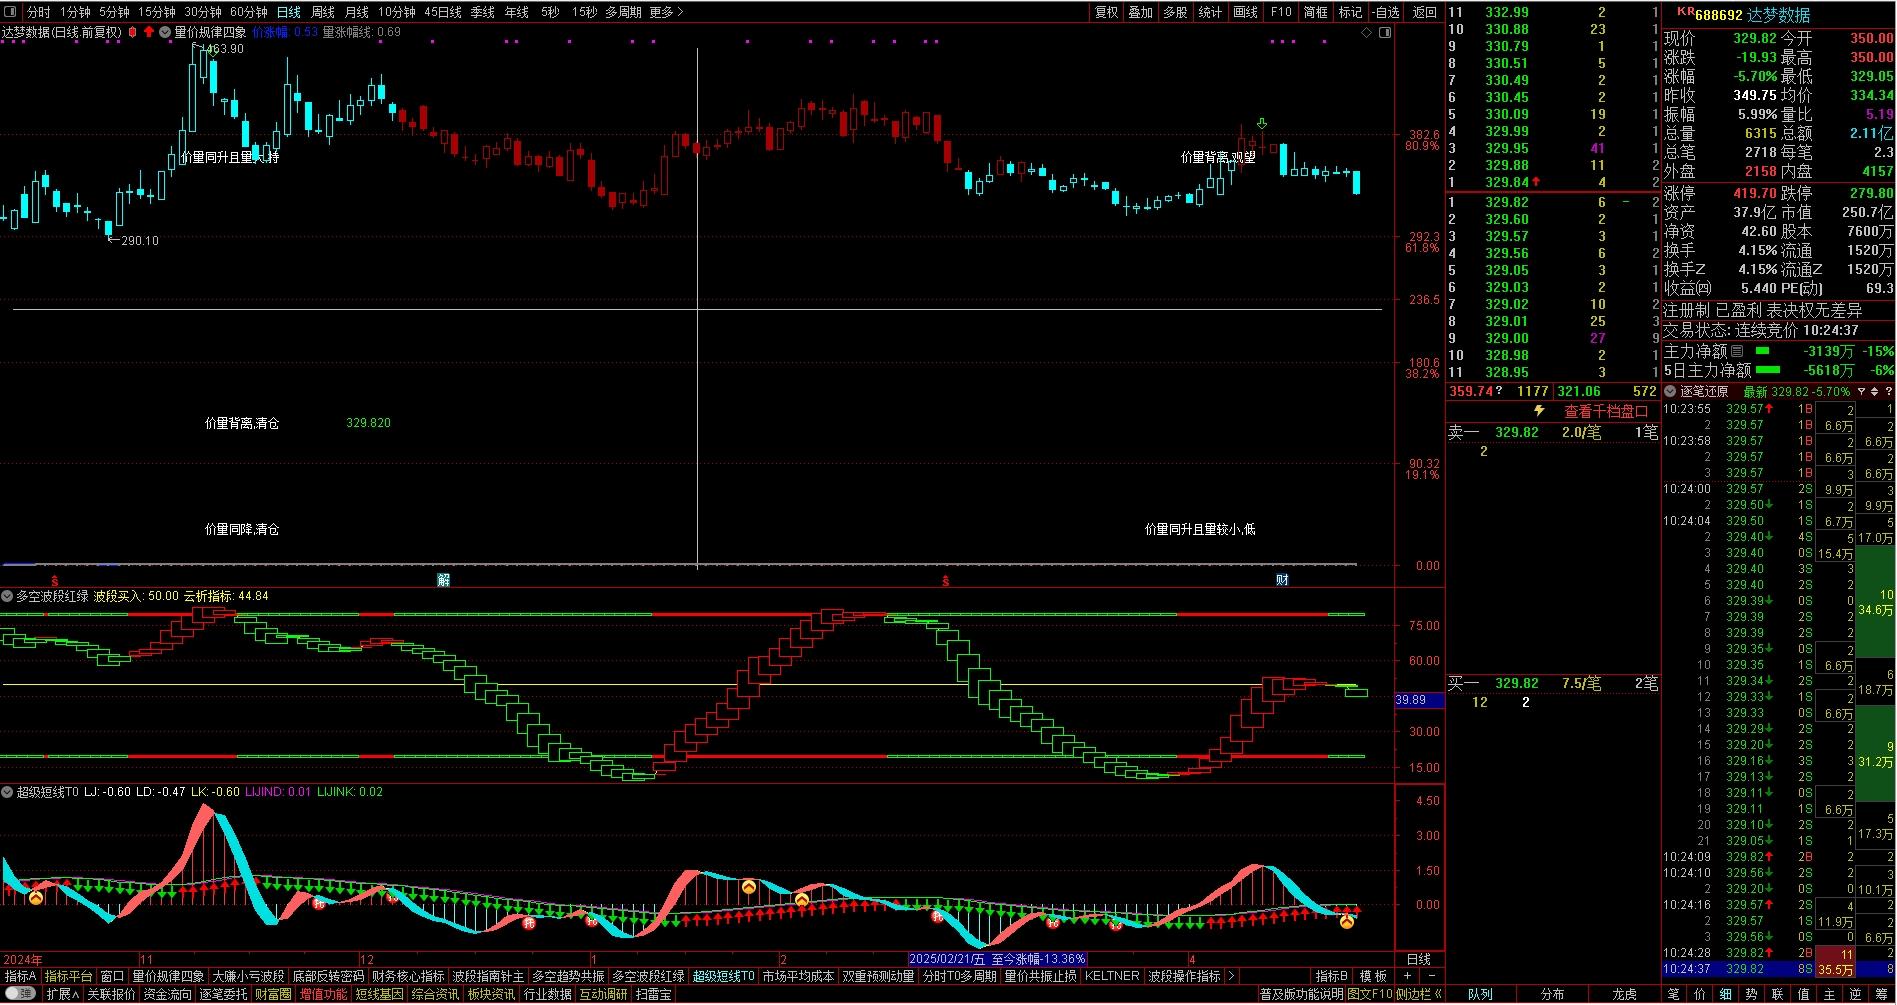Image resolution: width=1897 pixels, height=1005 pixels.
Task: Show more indicator tabs after 波段操作指标
Action: click(x=1231, y=976)
